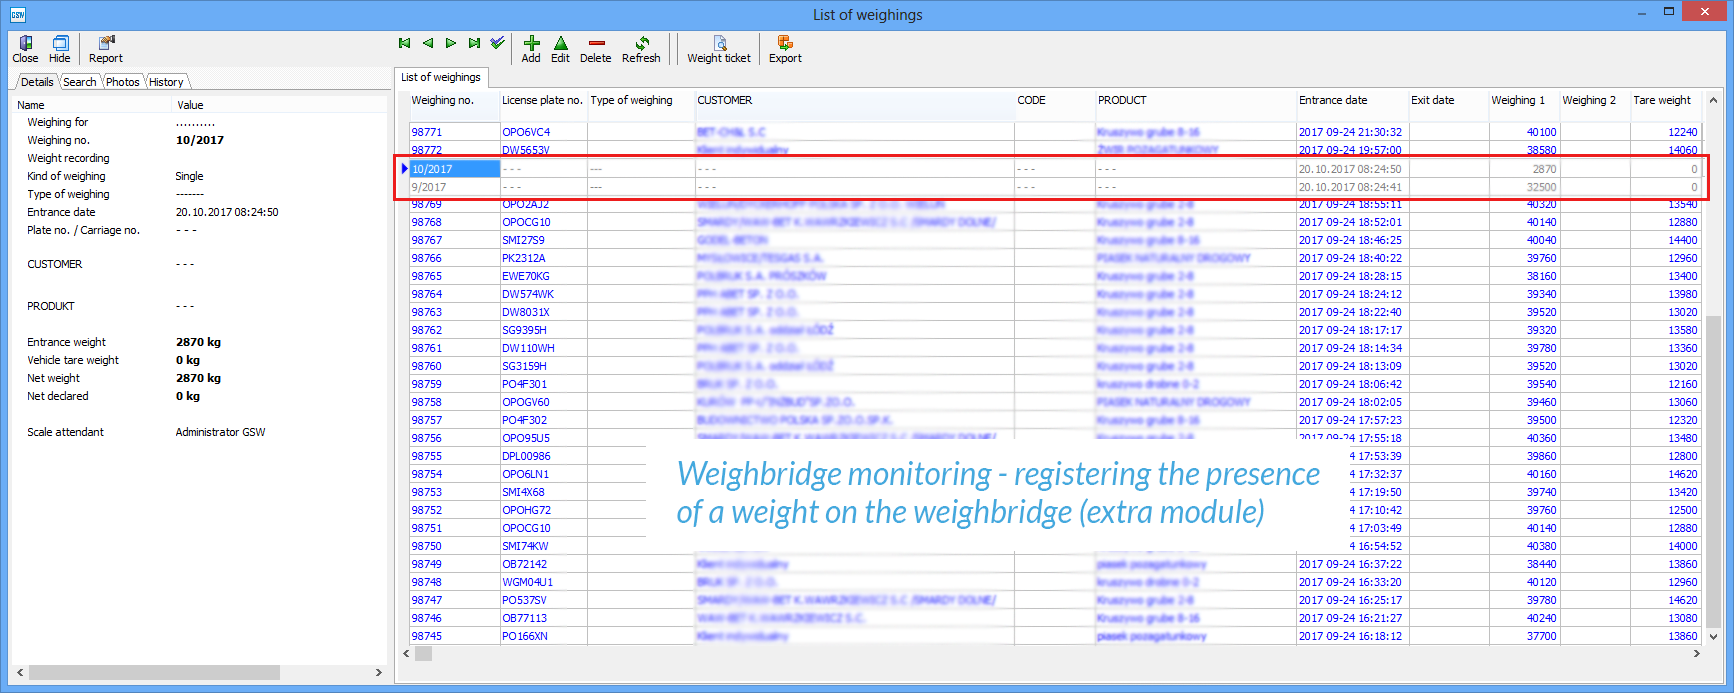Click the Add weighing plus icon
1734x693 pixels.
531,44
